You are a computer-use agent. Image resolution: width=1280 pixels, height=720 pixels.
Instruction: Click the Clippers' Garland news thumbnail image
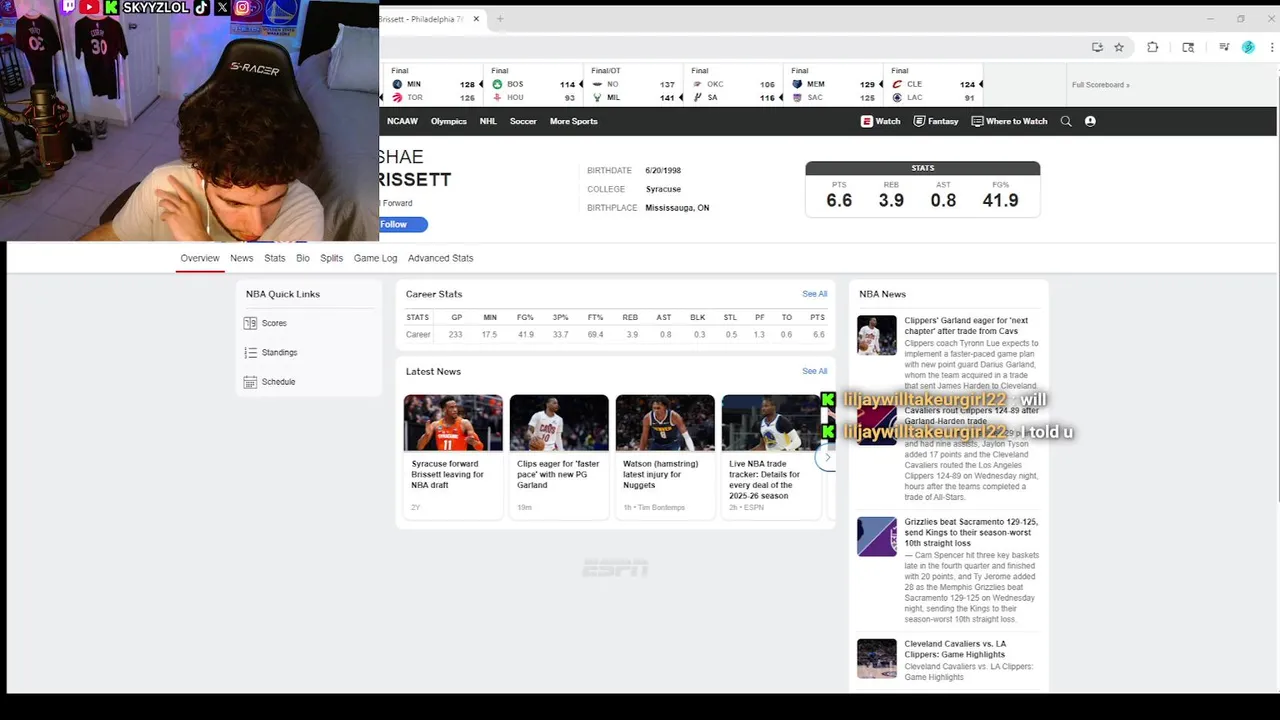coord(877,335)
